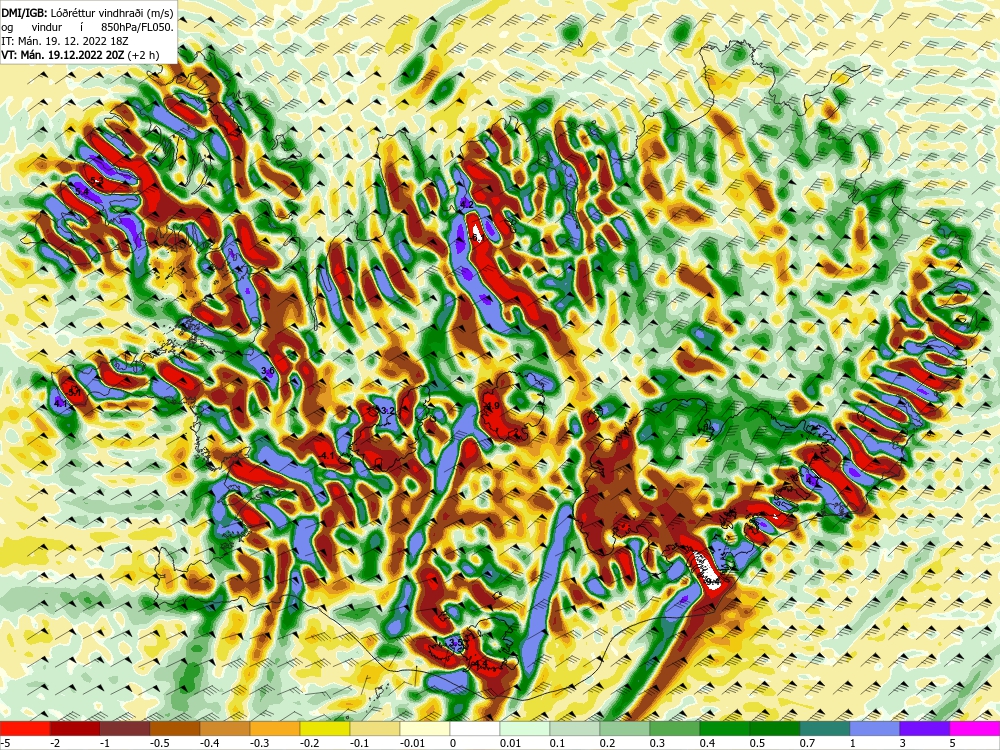This screenshot has height=750, width=1000.
Task: Select the '9.4' value in the white area
Action: [714, 582]
